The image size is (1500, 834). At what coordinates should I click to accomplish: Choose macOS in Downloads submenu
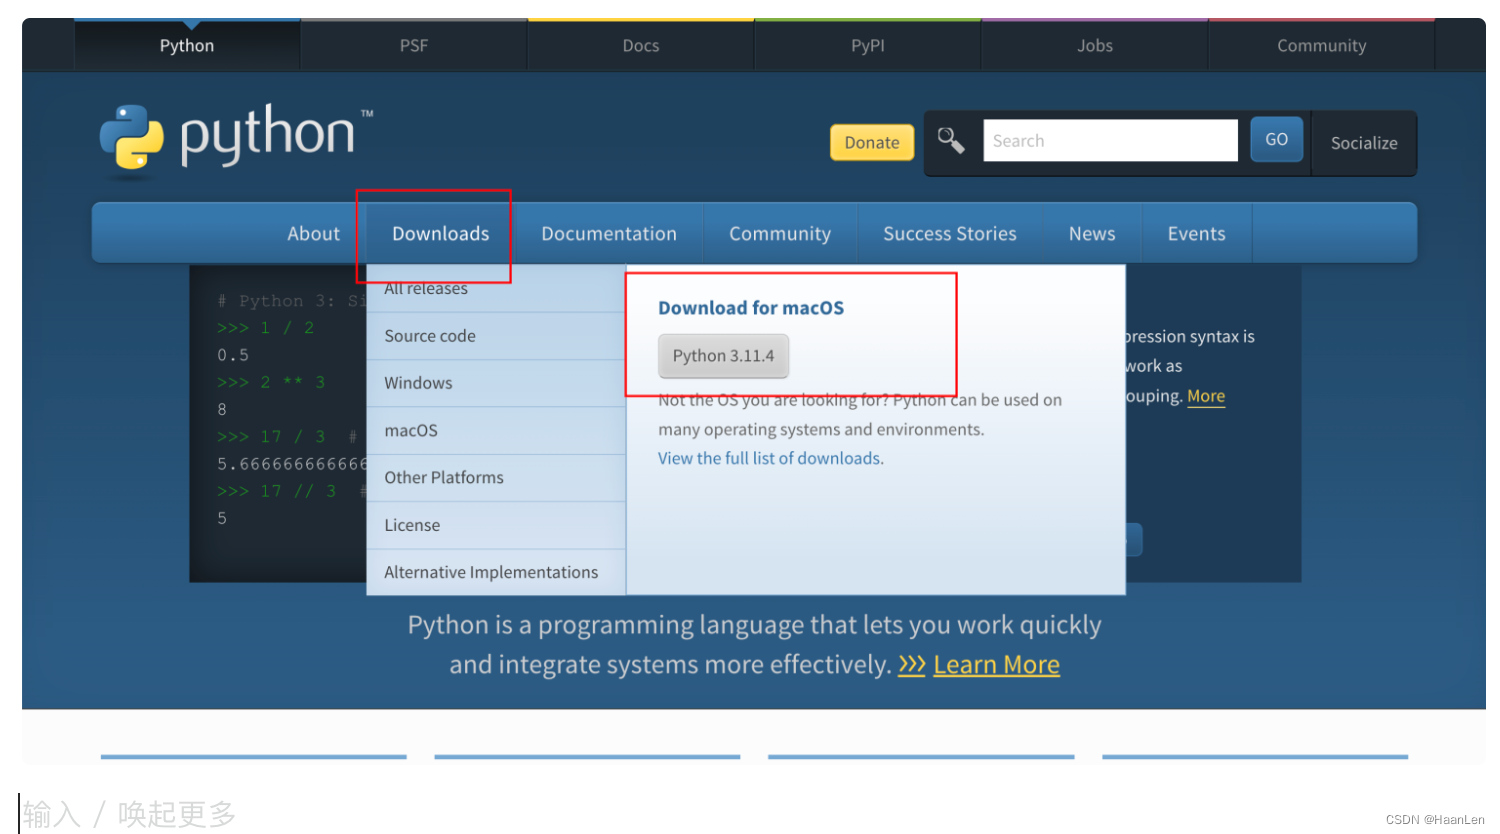(496, 430)
